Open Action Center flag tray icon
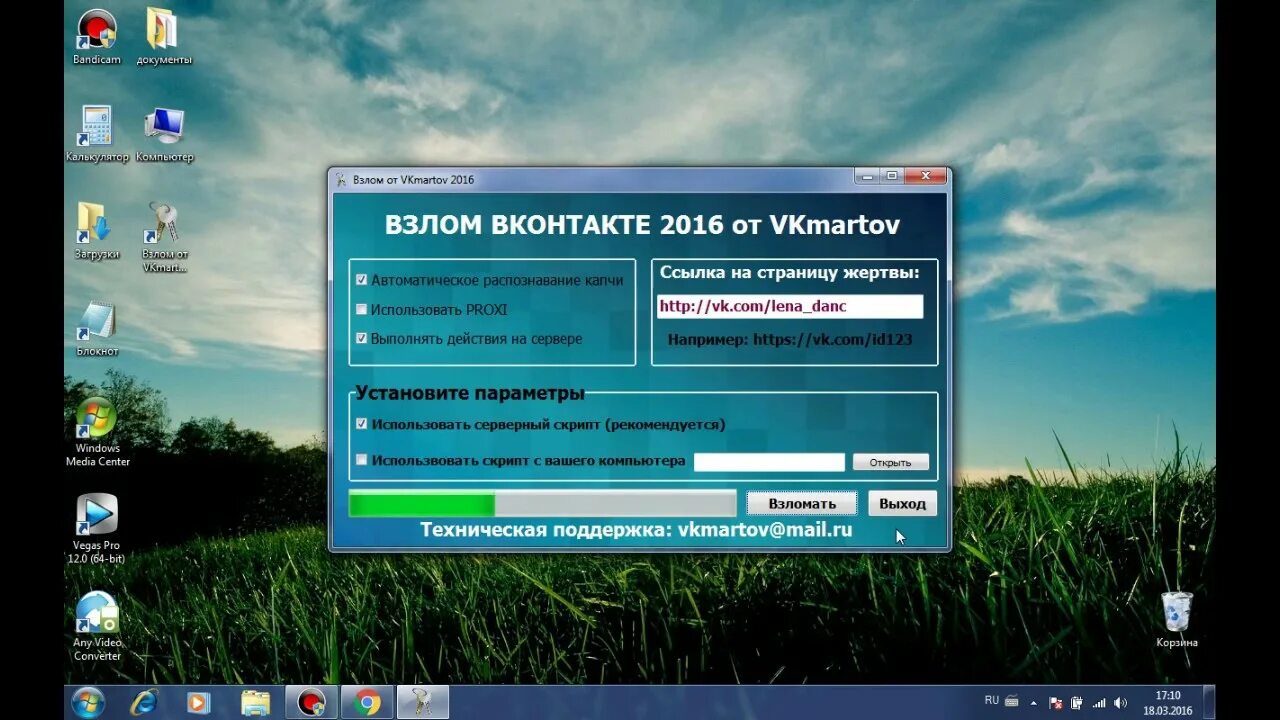 pos(1055,702)
